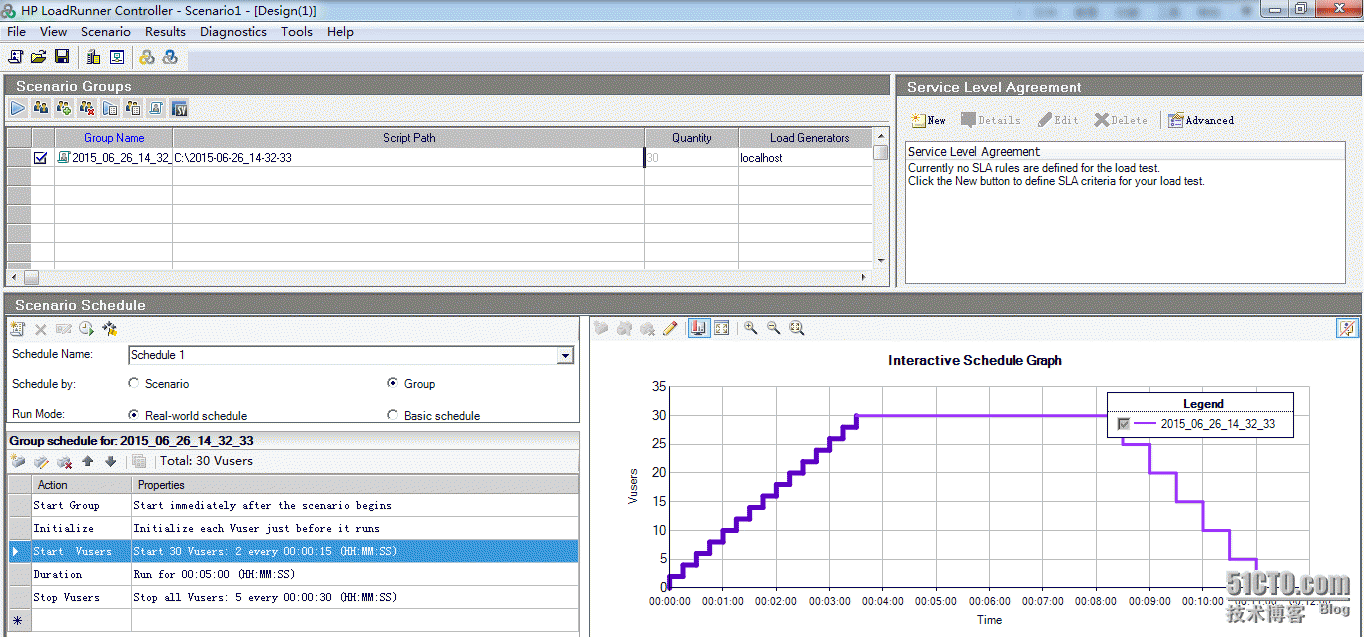Start the scenario with the blue play icon
The width and height of the screenshot is (1364, 637).
click(x=18, y=108)
